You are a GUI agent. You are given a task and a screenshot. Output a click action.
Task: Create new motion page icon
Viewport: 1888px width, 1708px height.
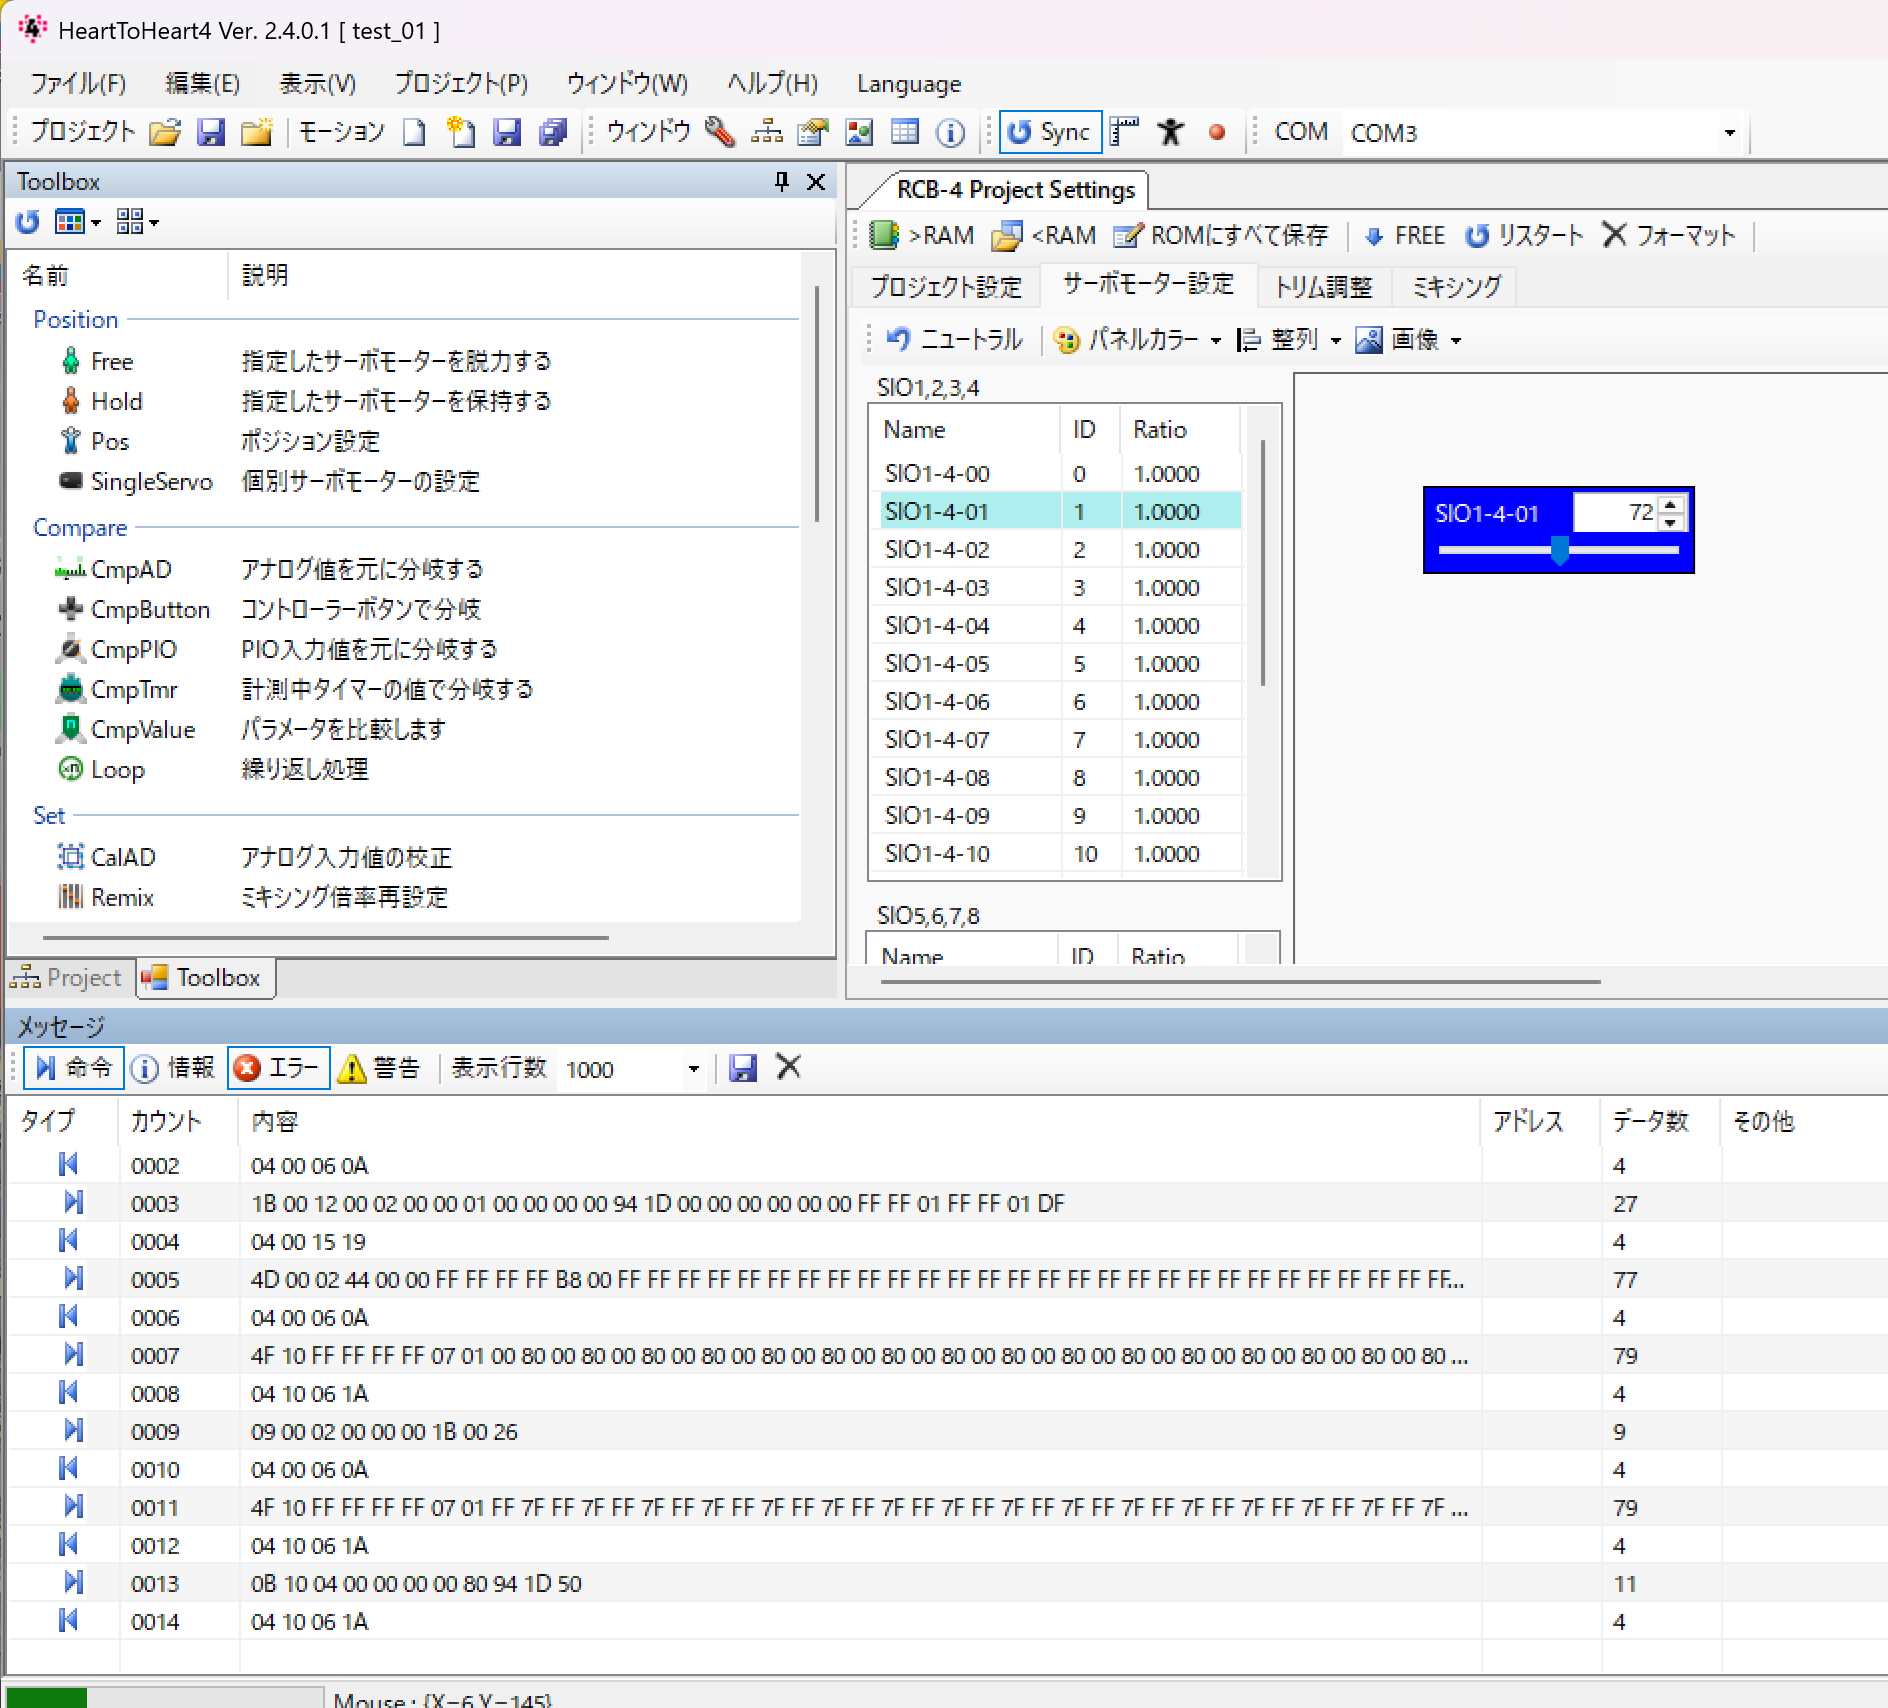pyautogui.click(x=414, y=132)
